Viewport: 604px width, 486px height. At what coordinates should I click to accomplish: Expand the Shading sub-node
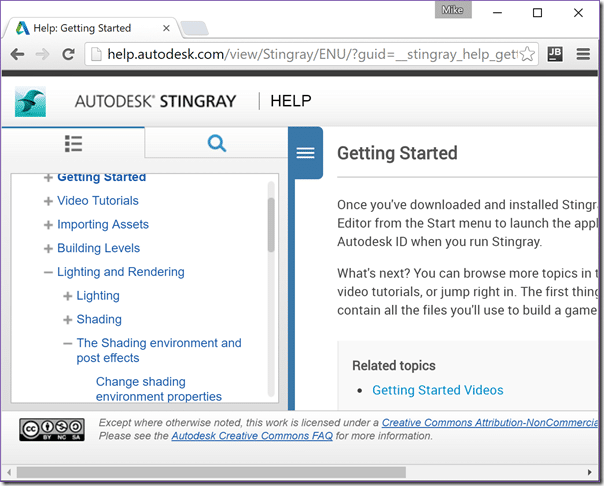pyautogui.click(x=67, y=320)
